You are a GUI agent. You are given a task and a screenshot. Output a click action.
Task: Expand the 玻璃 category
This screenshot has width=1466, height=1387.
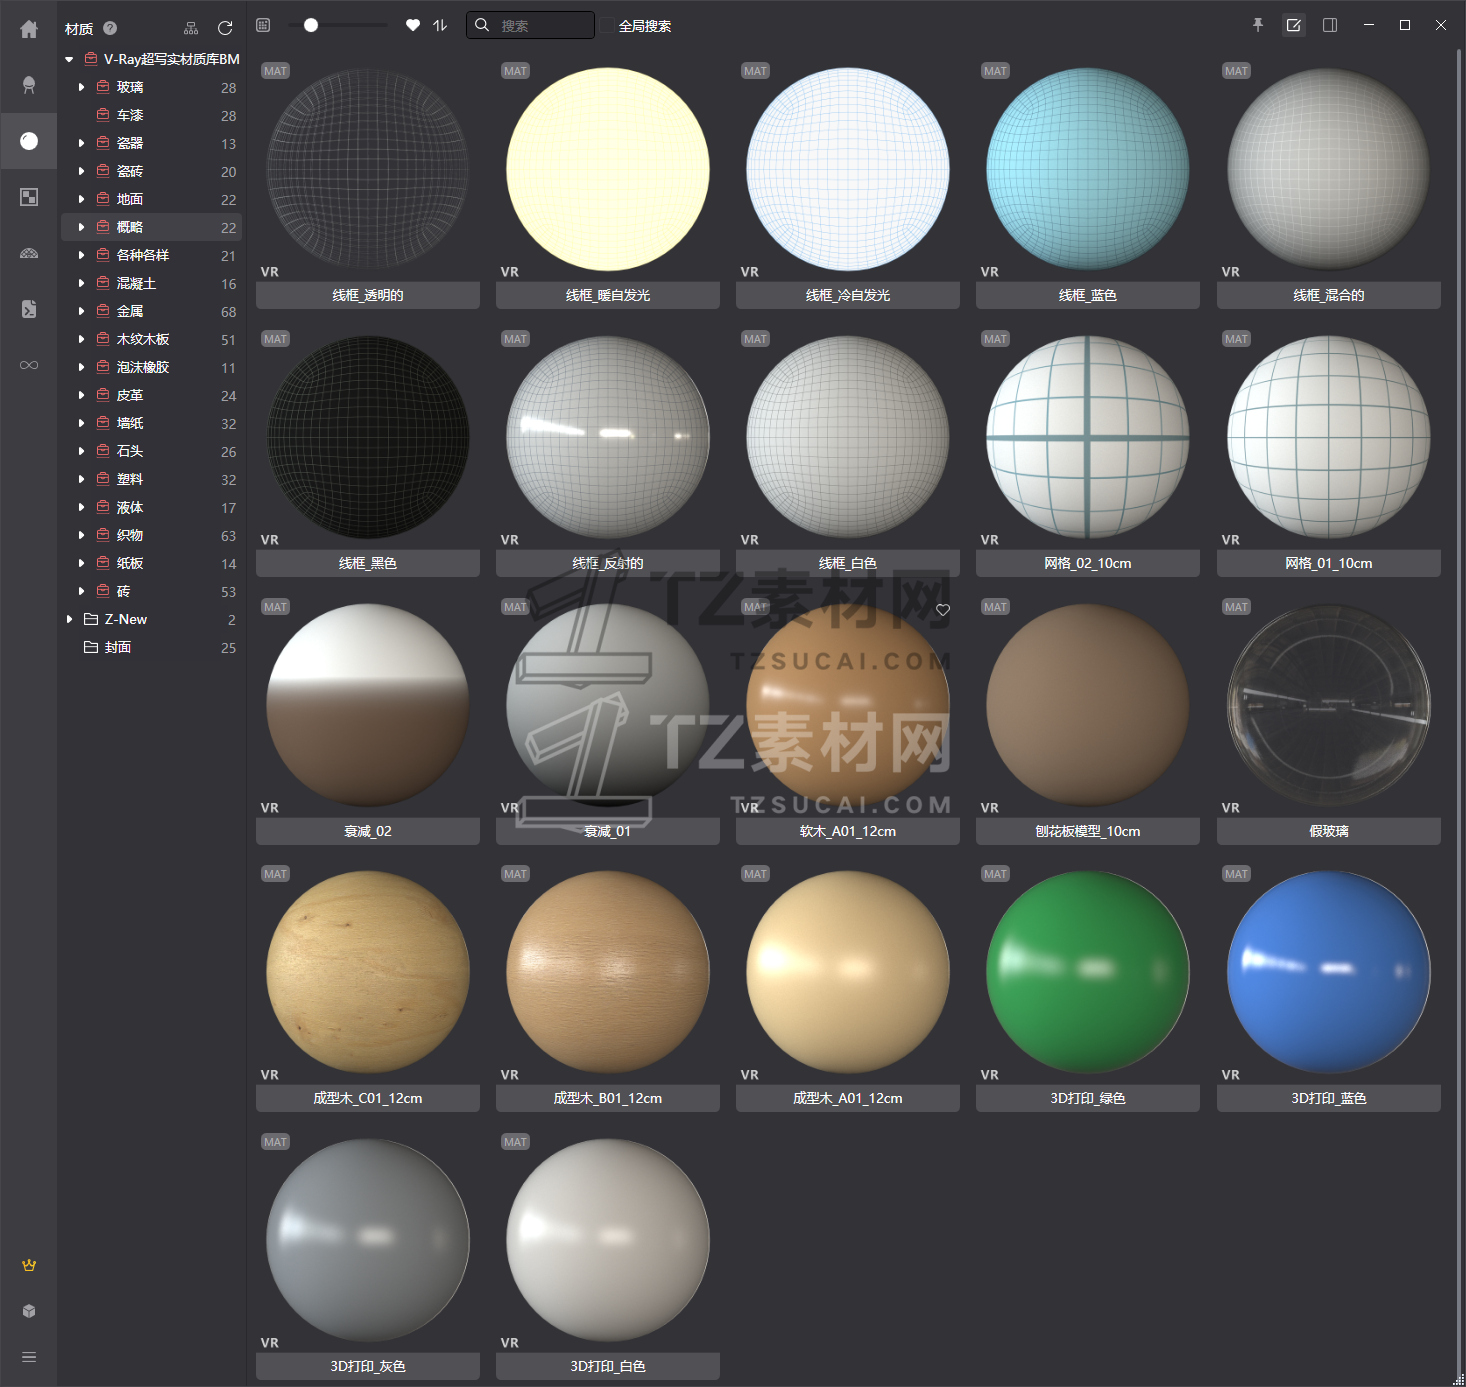pyautogui.click(x=81, y=87)
